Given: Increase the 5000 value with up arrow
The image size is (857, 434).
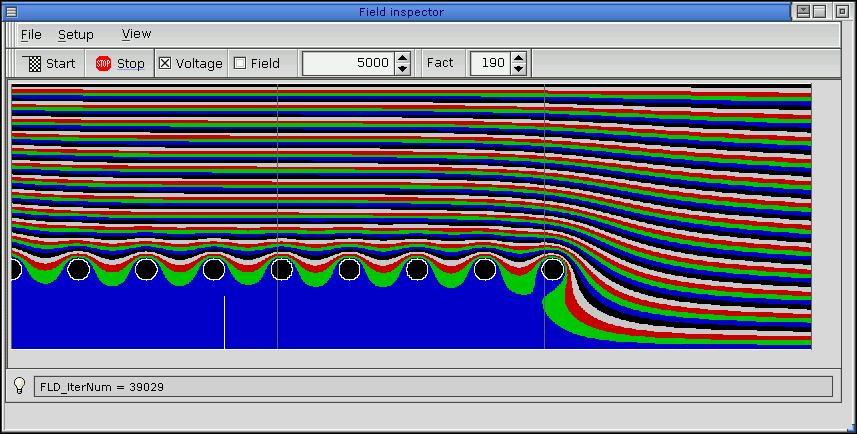Looking at the screenshot, I should pos(402,57).
